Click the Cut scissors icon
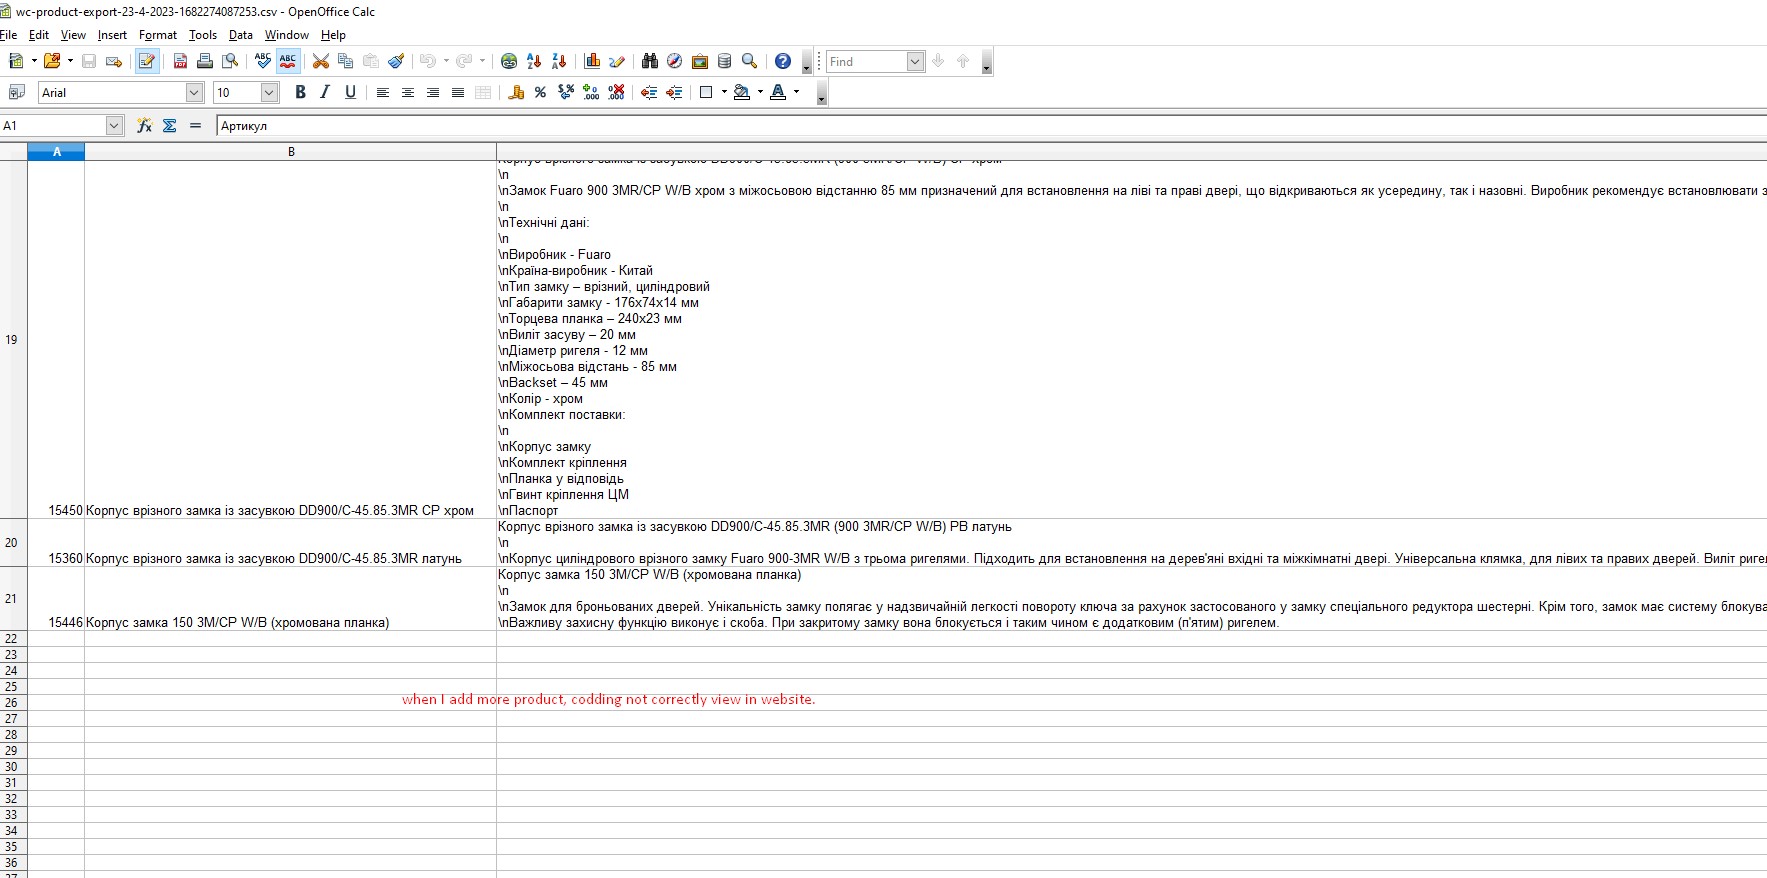This screenshot has height=878, width=1767. 321,61
